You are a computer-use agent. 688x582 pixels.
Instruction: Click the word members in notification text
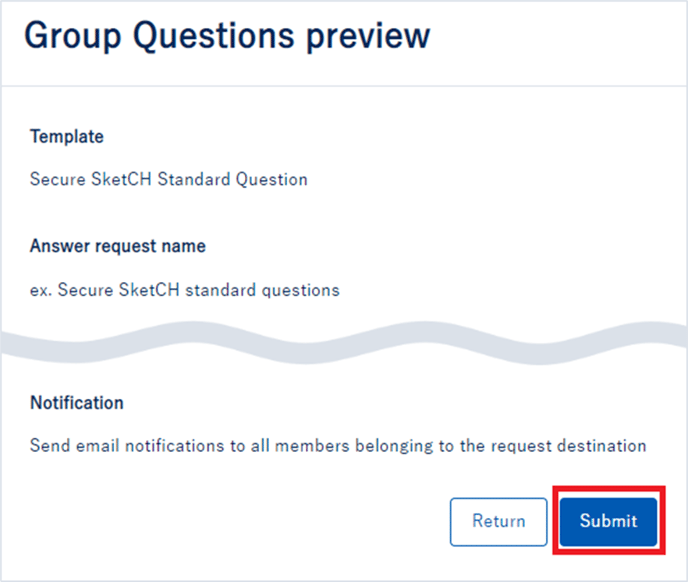(312, 446)
